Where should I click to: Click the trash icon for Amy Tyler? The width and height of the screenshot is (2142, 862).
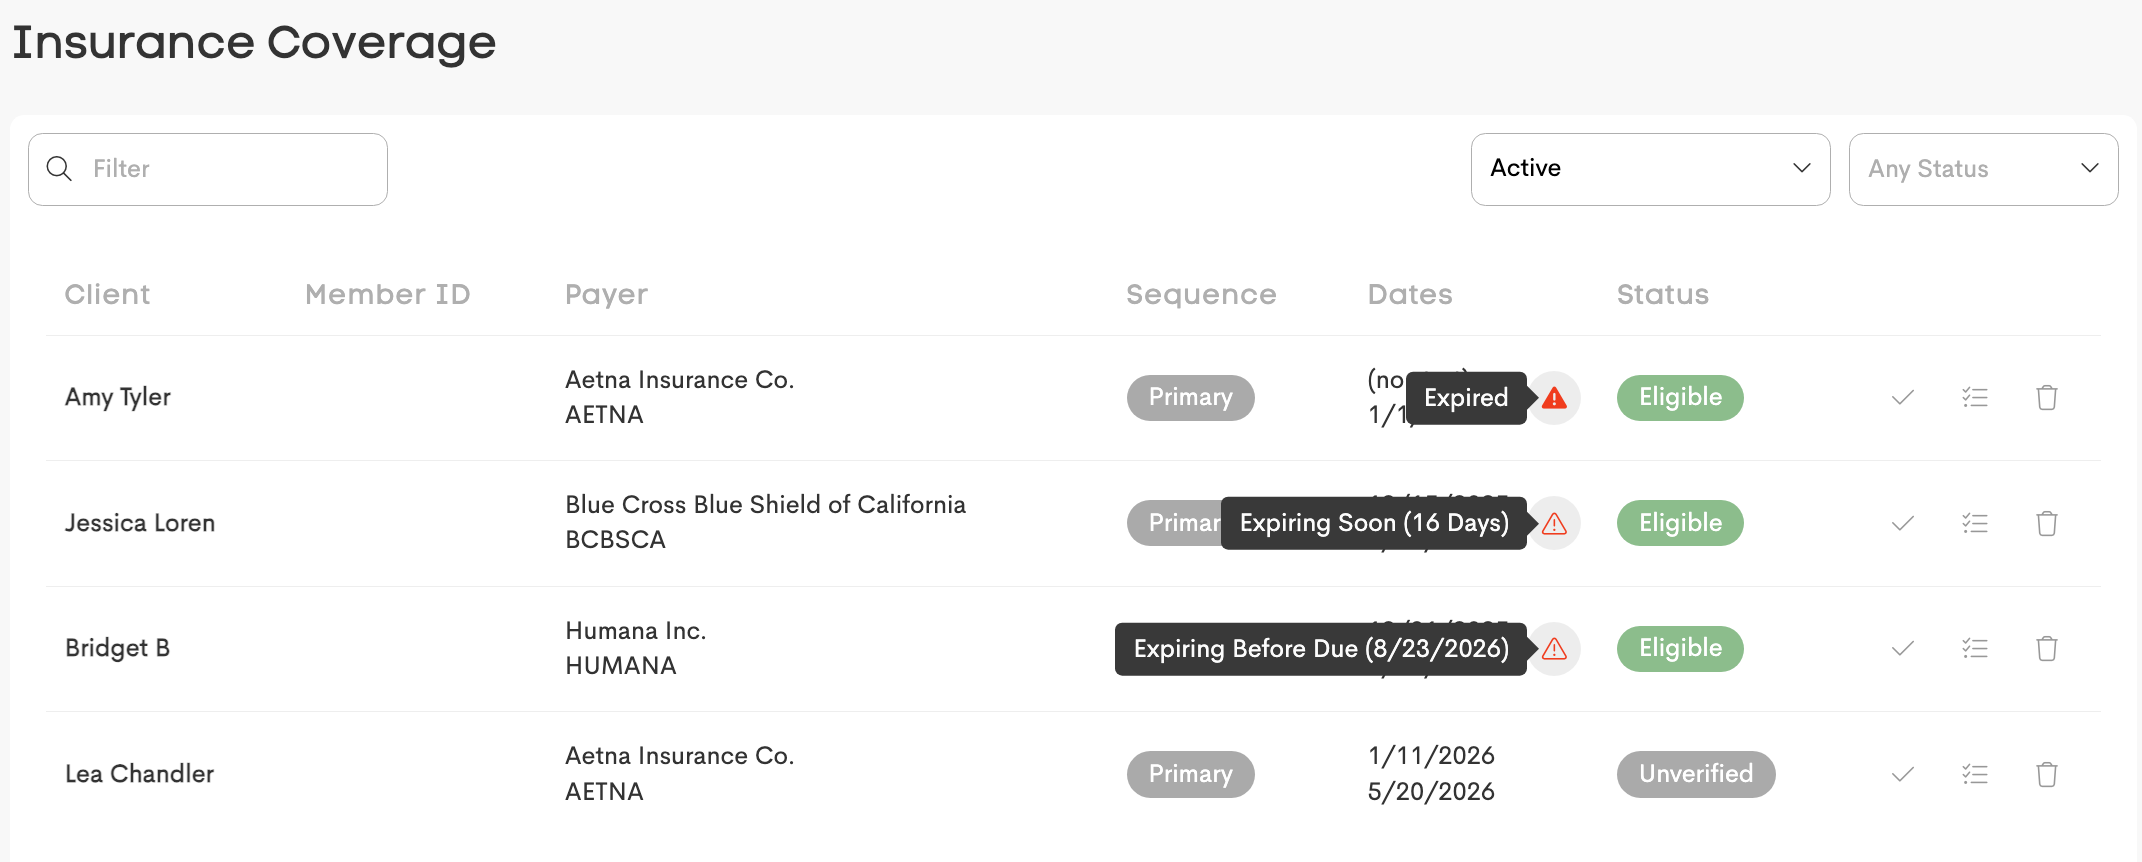2046,398
